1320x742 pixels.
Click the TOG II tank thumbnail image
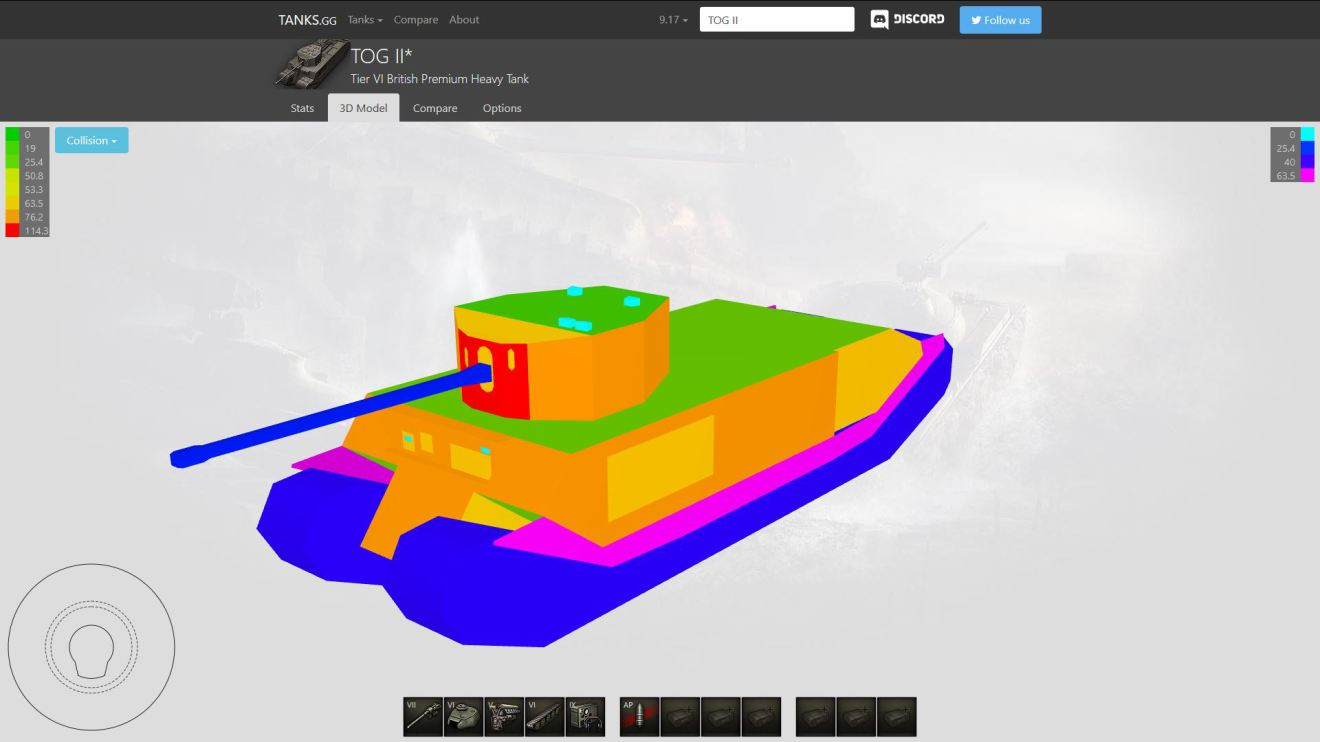tap(311, 65)
